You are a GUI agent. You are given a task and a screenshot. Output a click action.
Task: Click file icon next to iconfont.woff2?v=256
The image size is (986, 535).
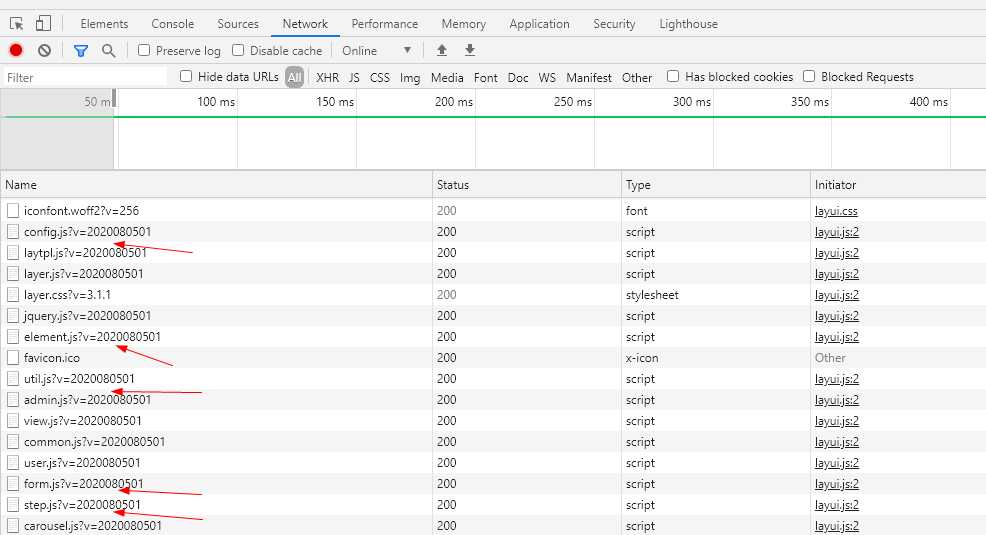pos(13,211)
